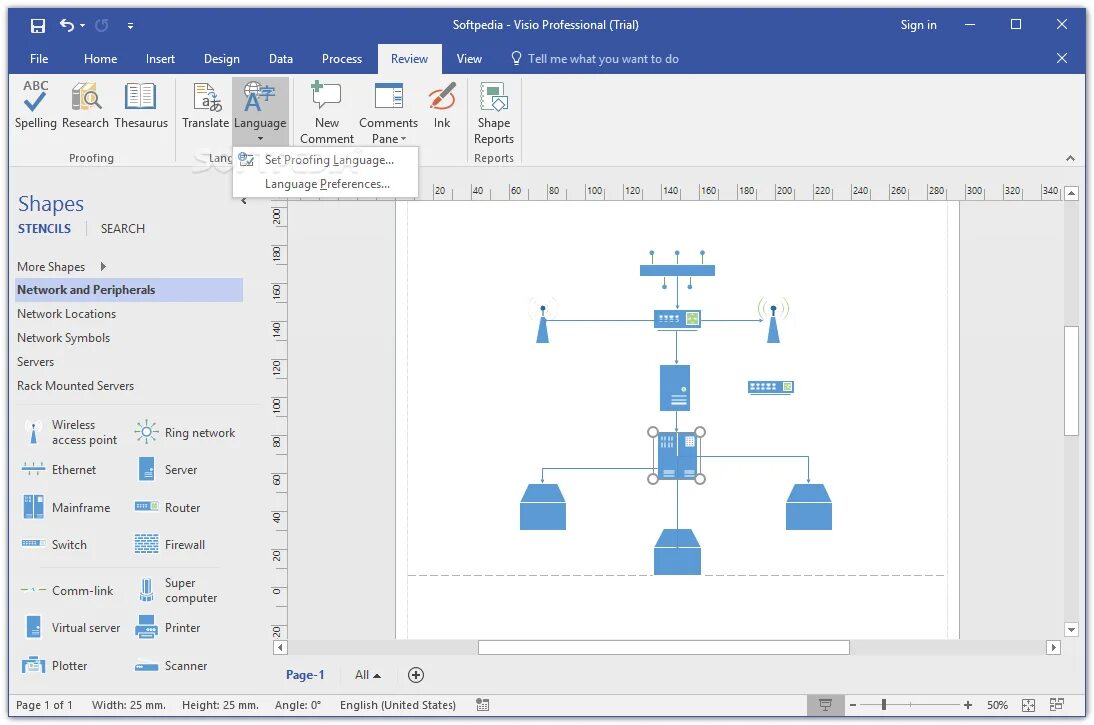This screenshot has height=725, width=1094.
Task: Pick the Comm-link shape
Action: 67,590
